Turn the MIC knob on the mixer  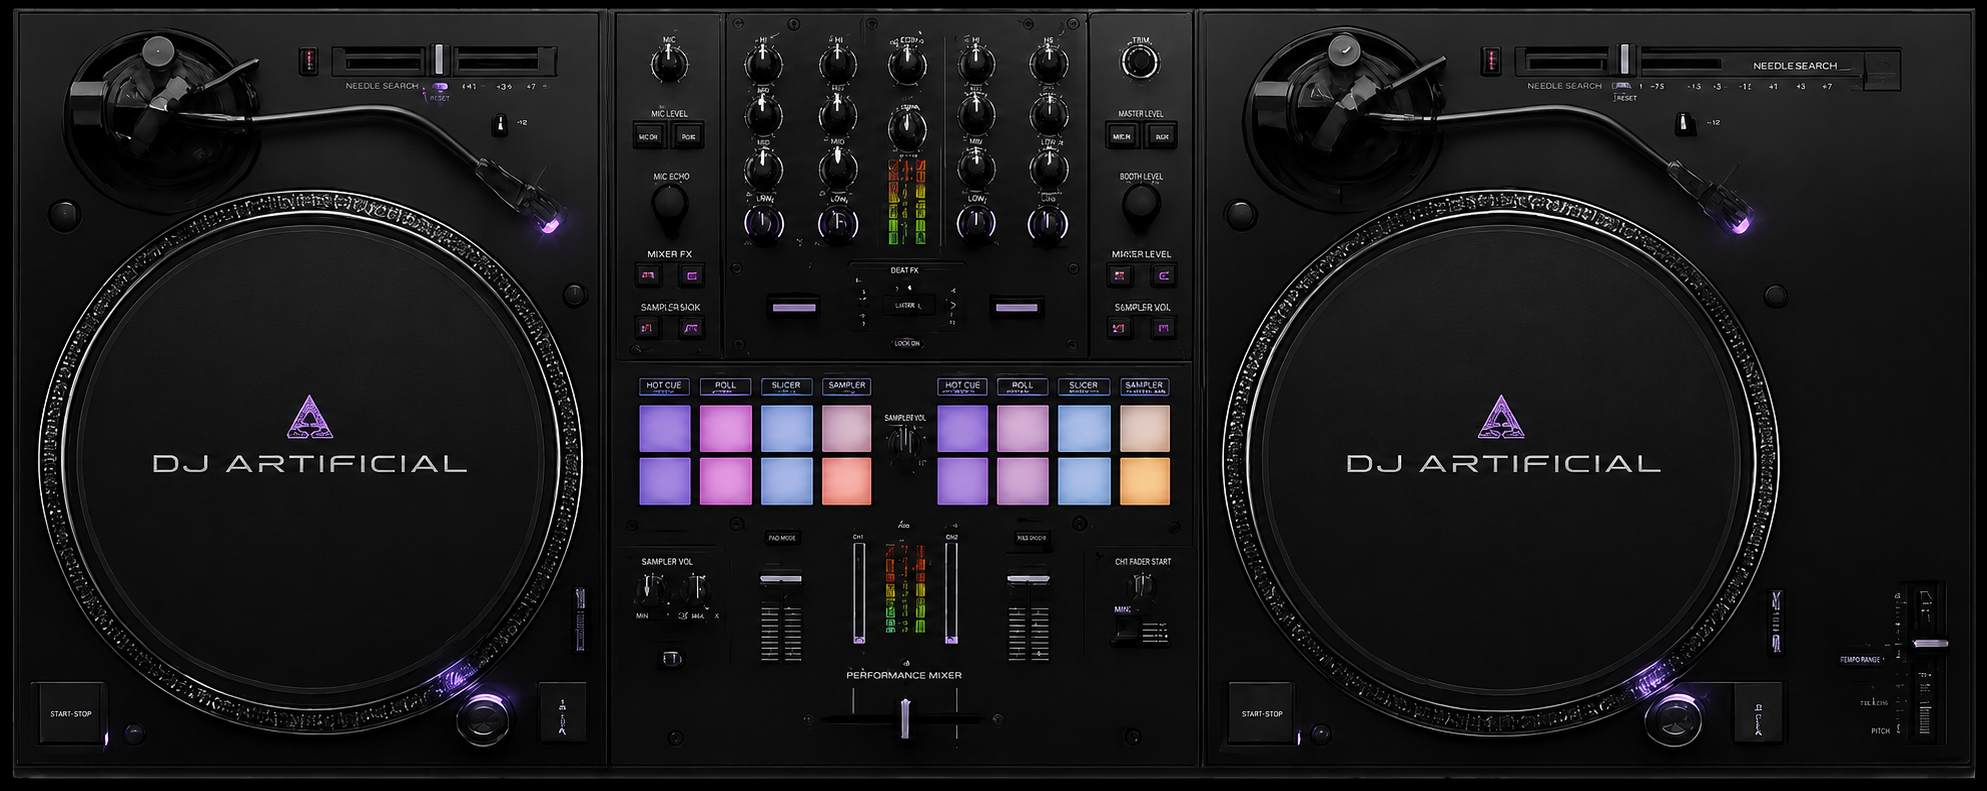click(669, 65)
